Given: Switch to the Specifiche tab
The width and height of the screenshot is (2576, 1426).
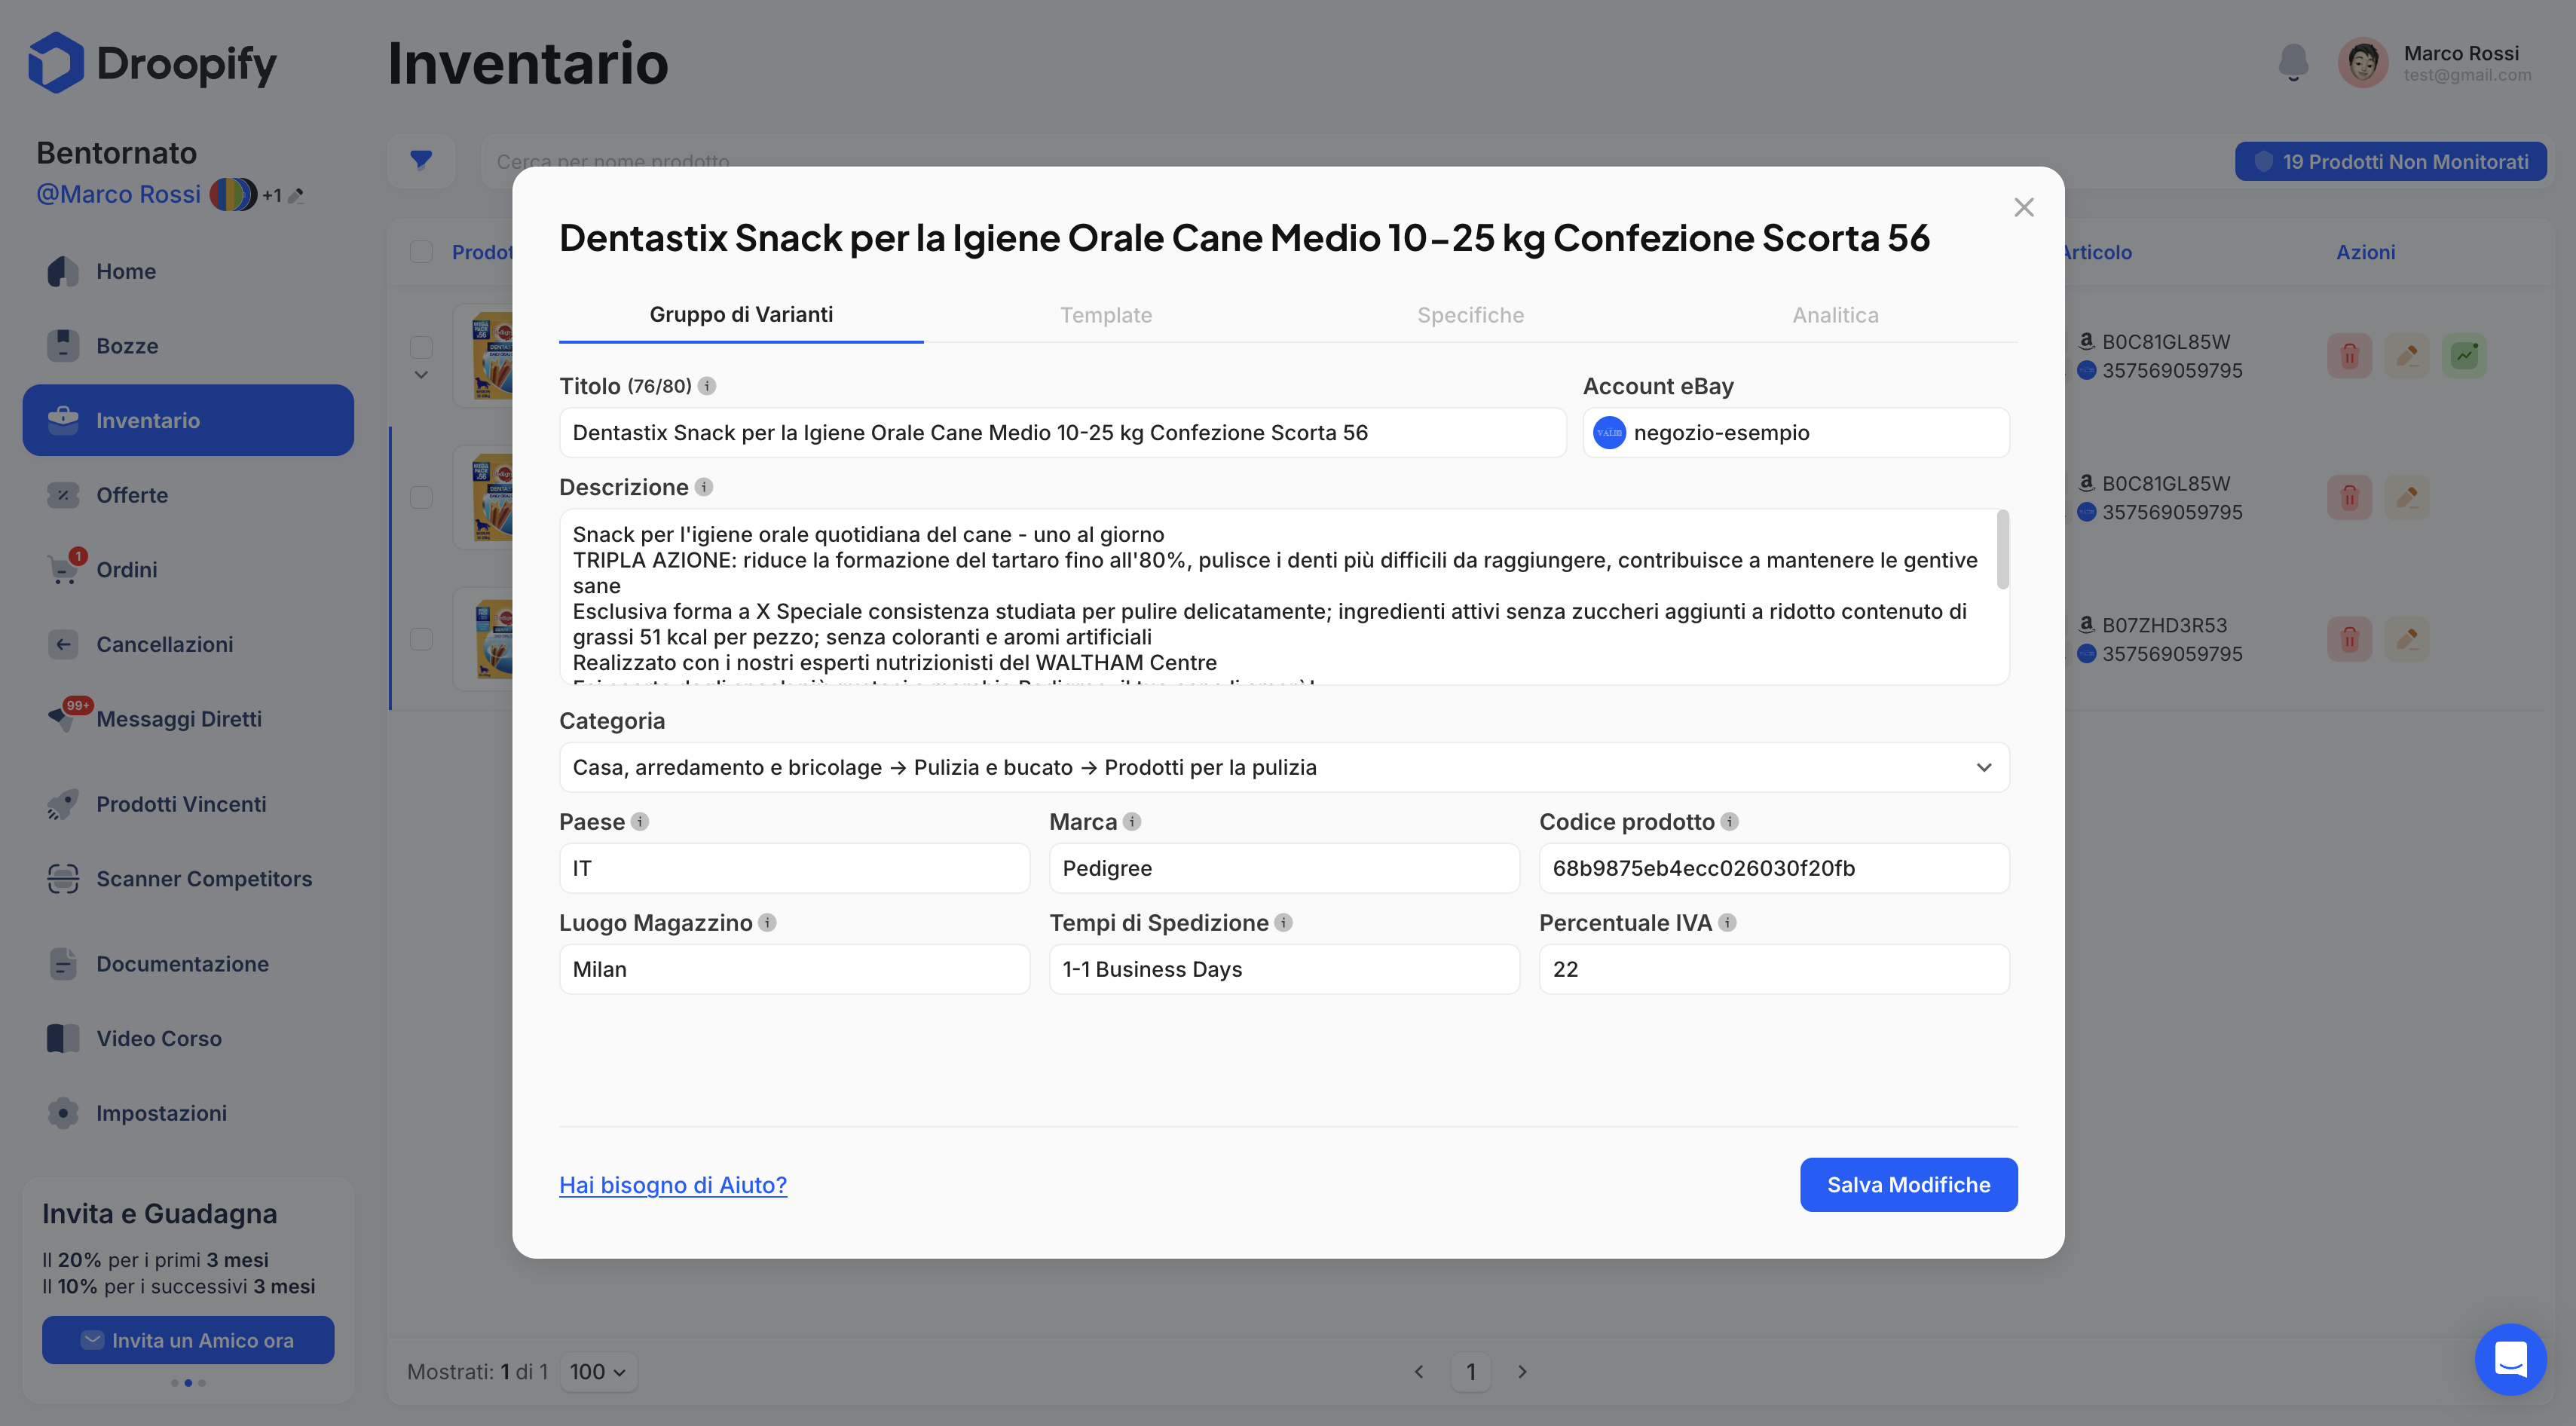Looking at the screenshot, I should click(x=1470, y=315).
